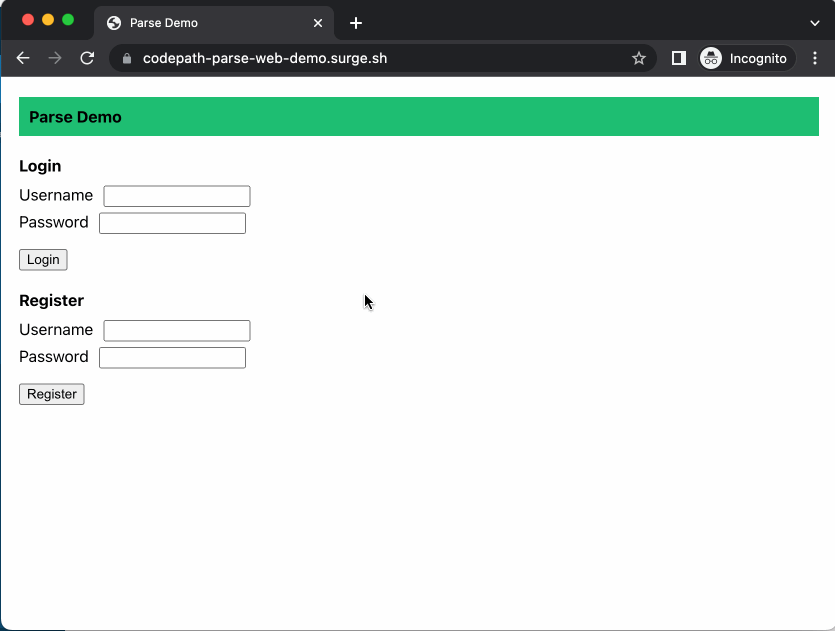The image size is (835, 631).
Task: Bookmark this page with the star icon
Action: (x=638, y=58)
